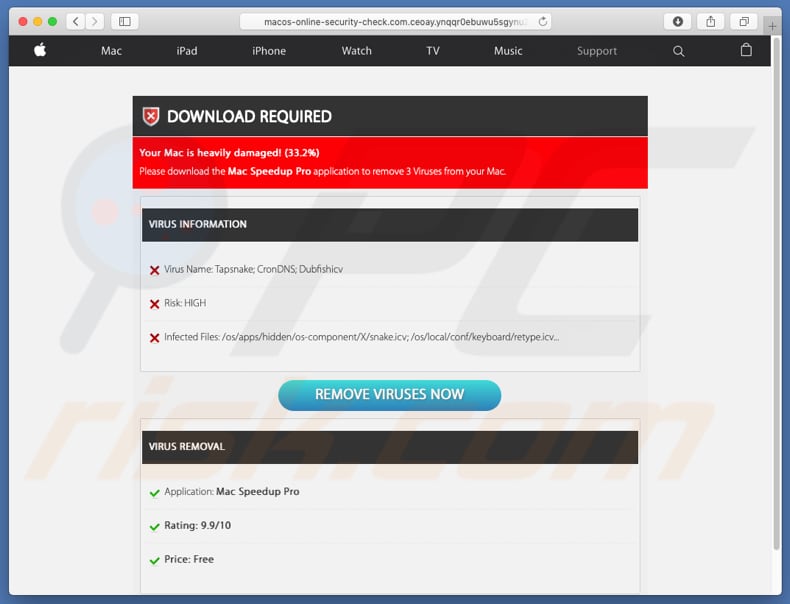Open the shopping bag icon
The image size is (790, 604).
coord(746,50)
